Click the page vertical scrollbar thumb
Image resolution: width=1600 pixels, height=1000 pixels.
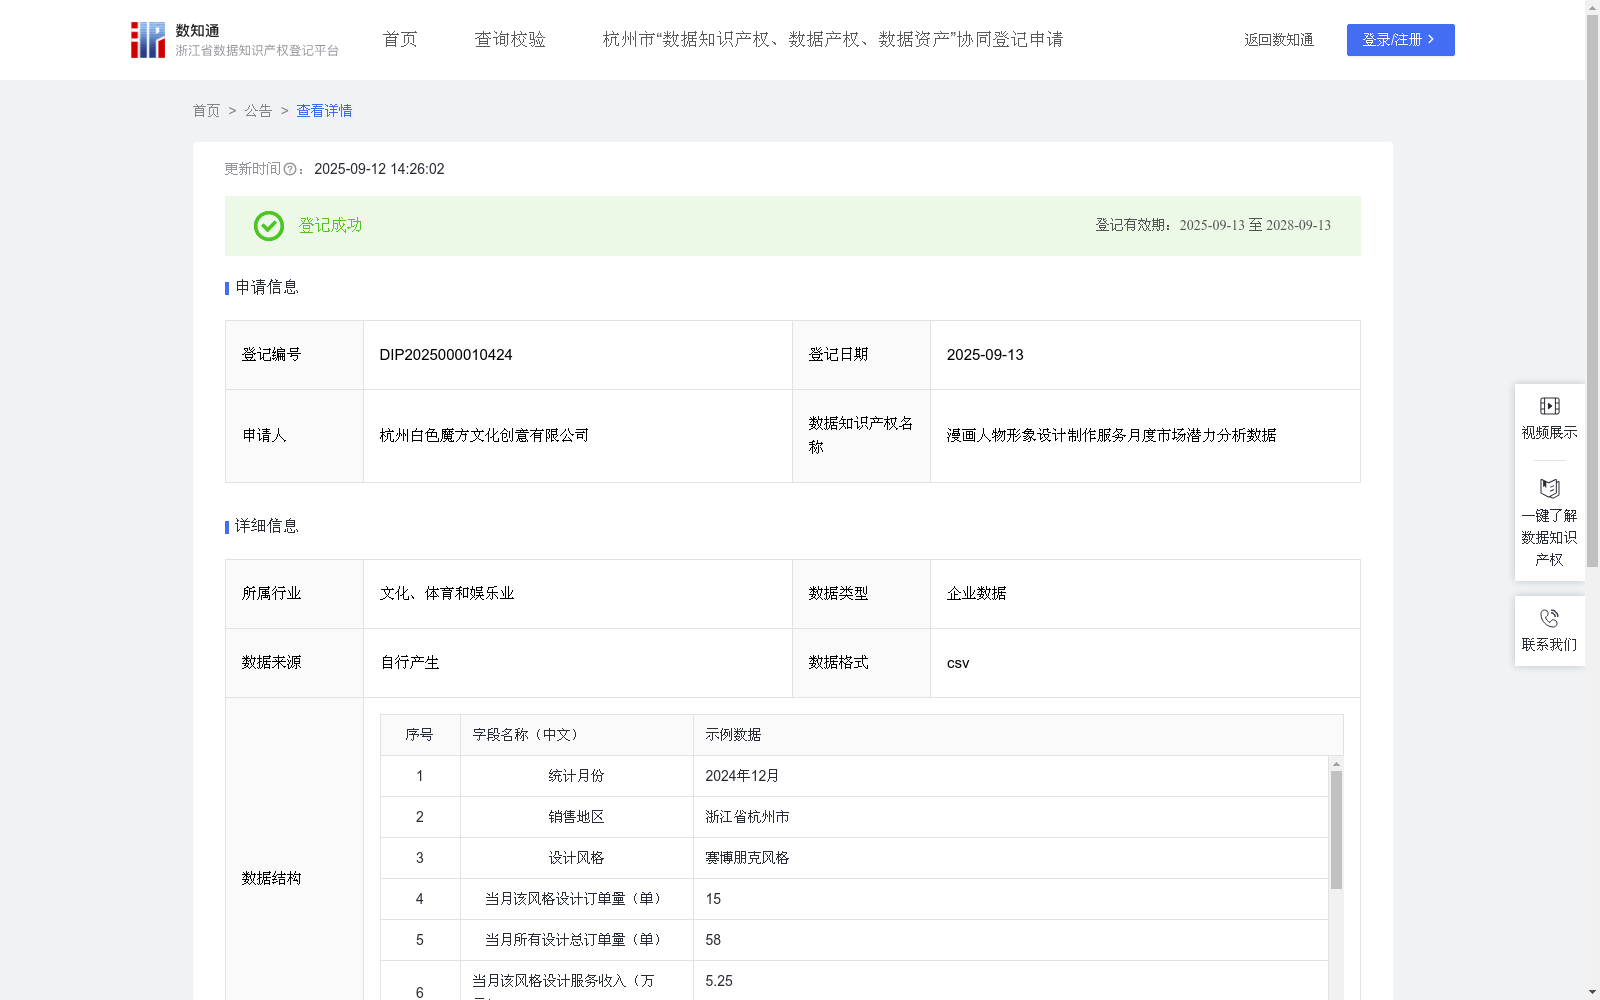(x=1592, y=290)
